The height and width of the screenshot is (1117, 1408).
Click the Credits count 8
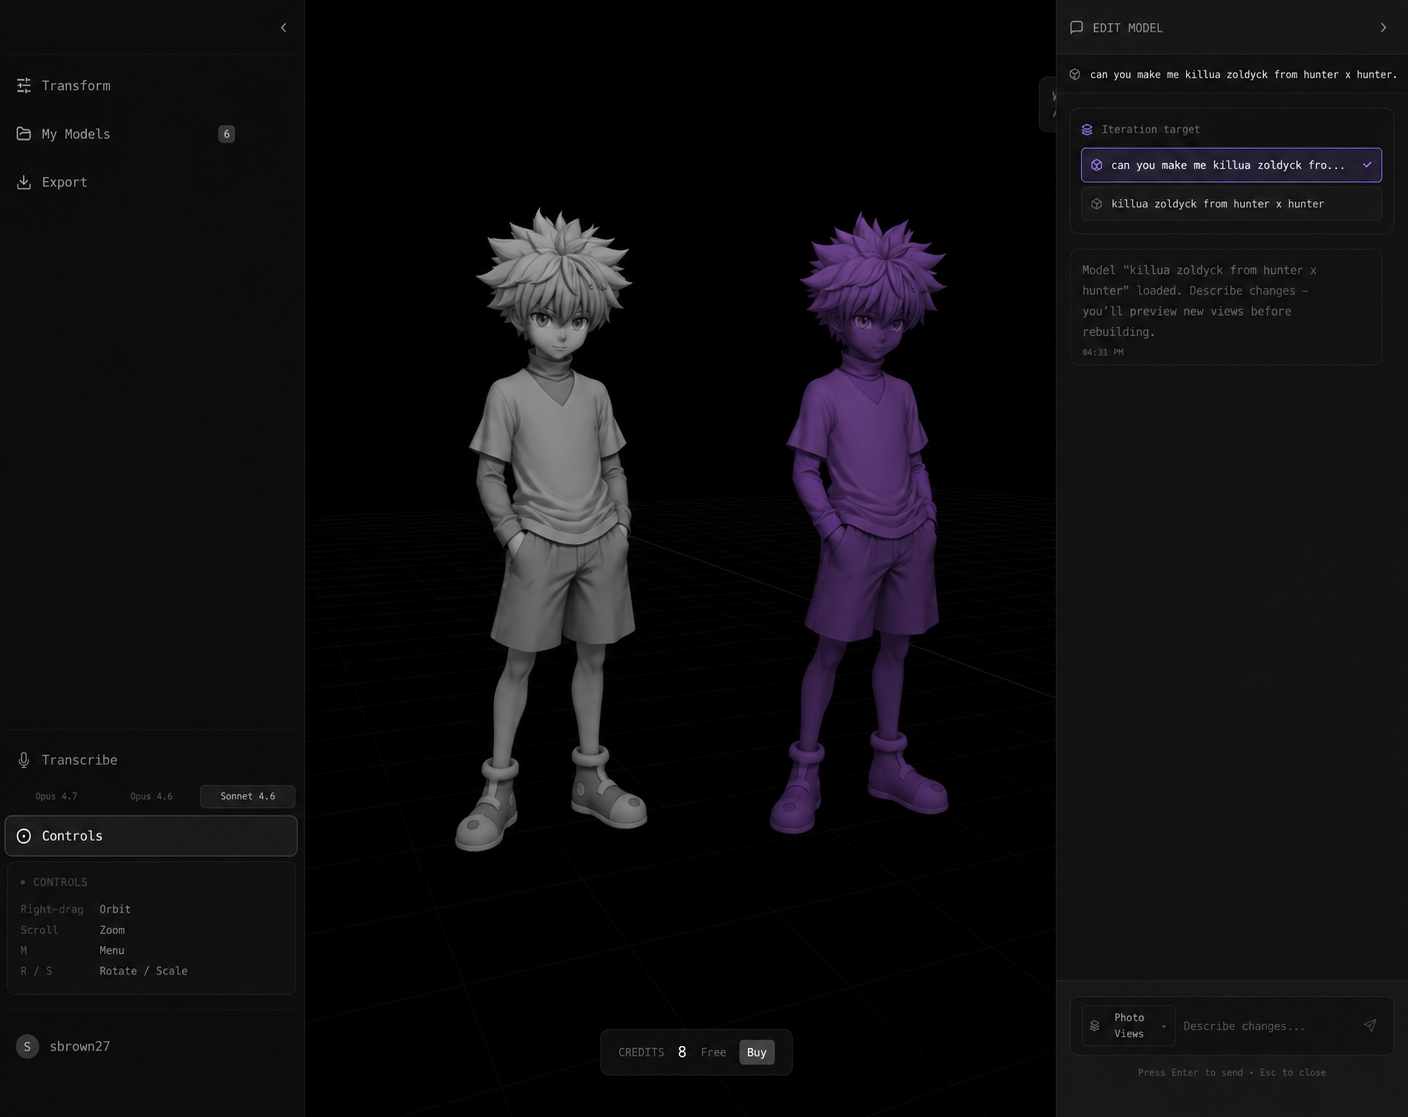(x=682, y=1052)
